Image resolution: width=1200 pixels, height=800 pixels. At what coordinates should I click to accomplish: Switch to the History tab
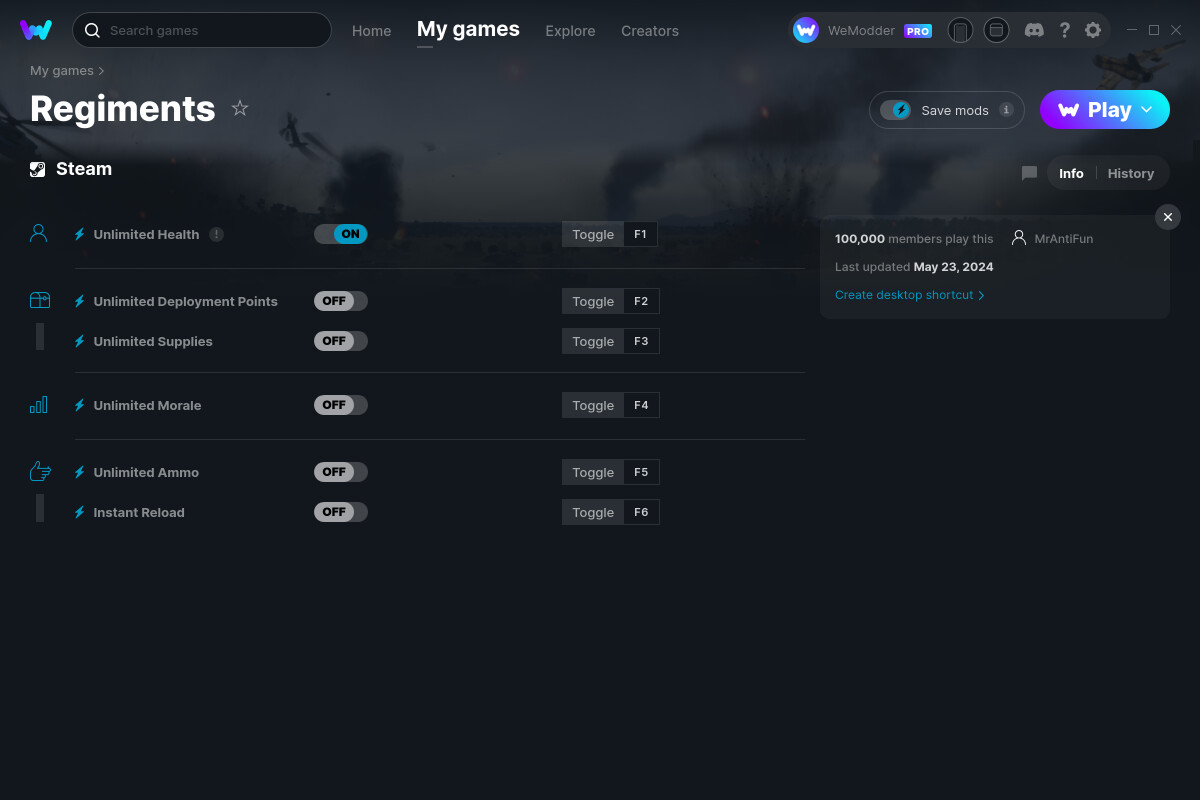tap(1130, 173)
